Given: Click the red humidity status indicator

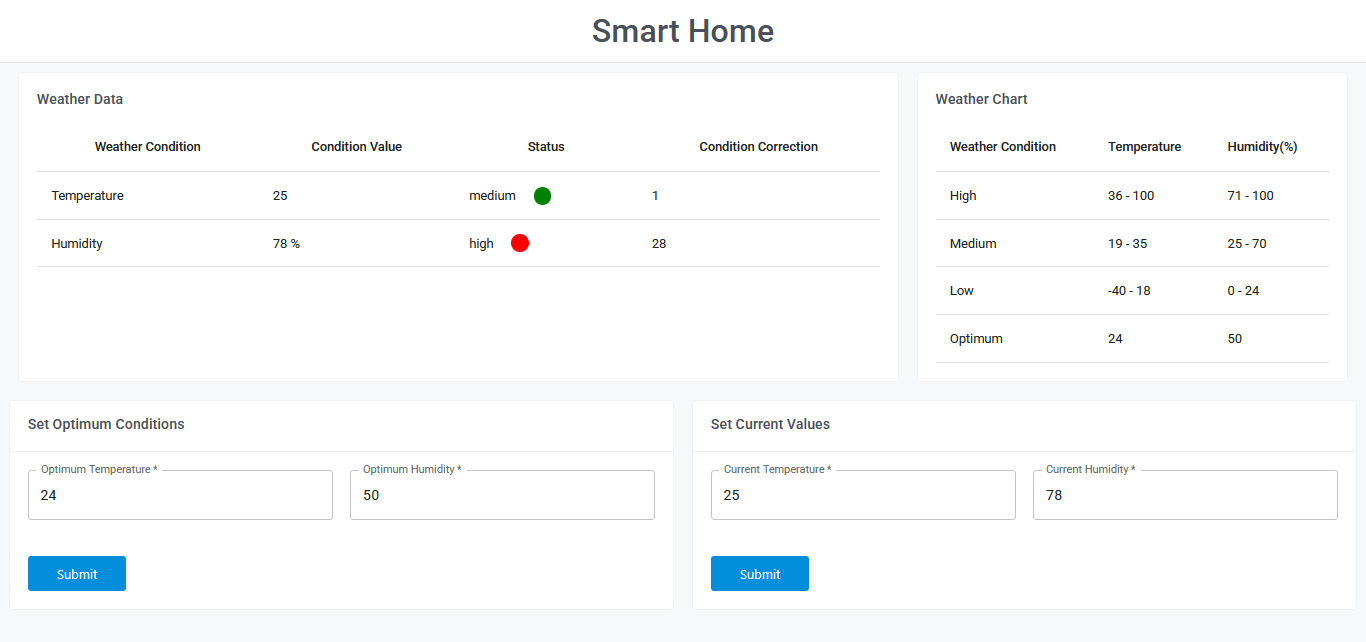Looking at the screenshot, I should pyautogui.click(x=520, y=243).
